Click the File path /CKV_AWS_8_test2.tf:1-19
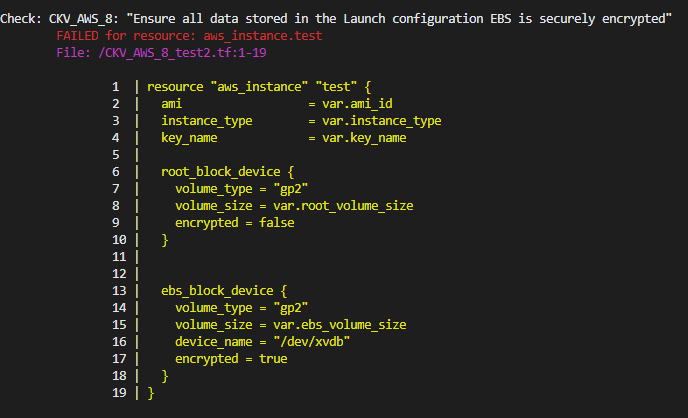The height and width of the screenshot is (418, 688). point(182,53)
